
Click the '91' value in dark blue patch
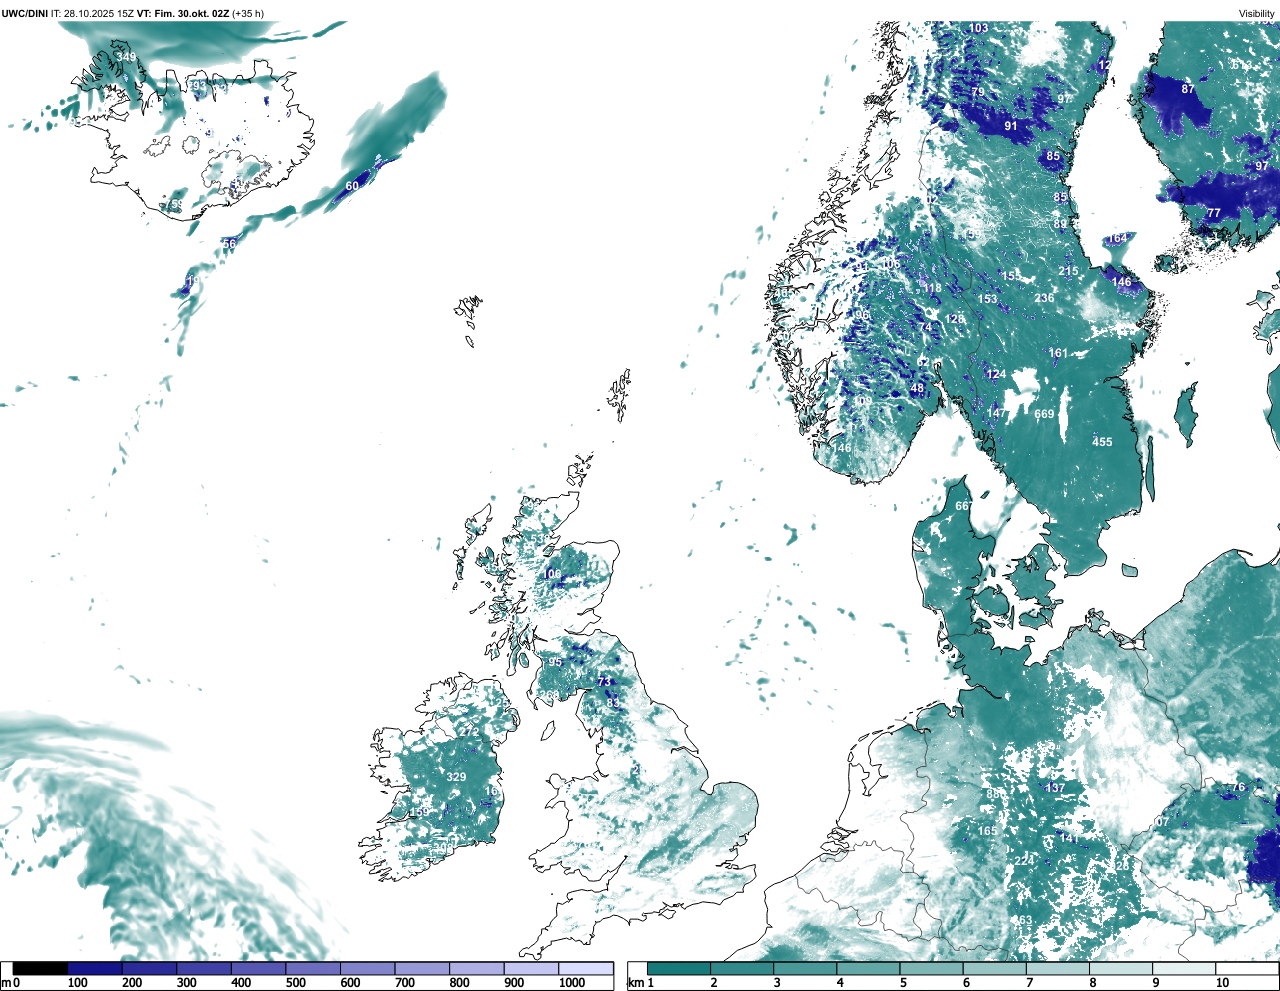pyautogui.click(x=1011, y=126)
